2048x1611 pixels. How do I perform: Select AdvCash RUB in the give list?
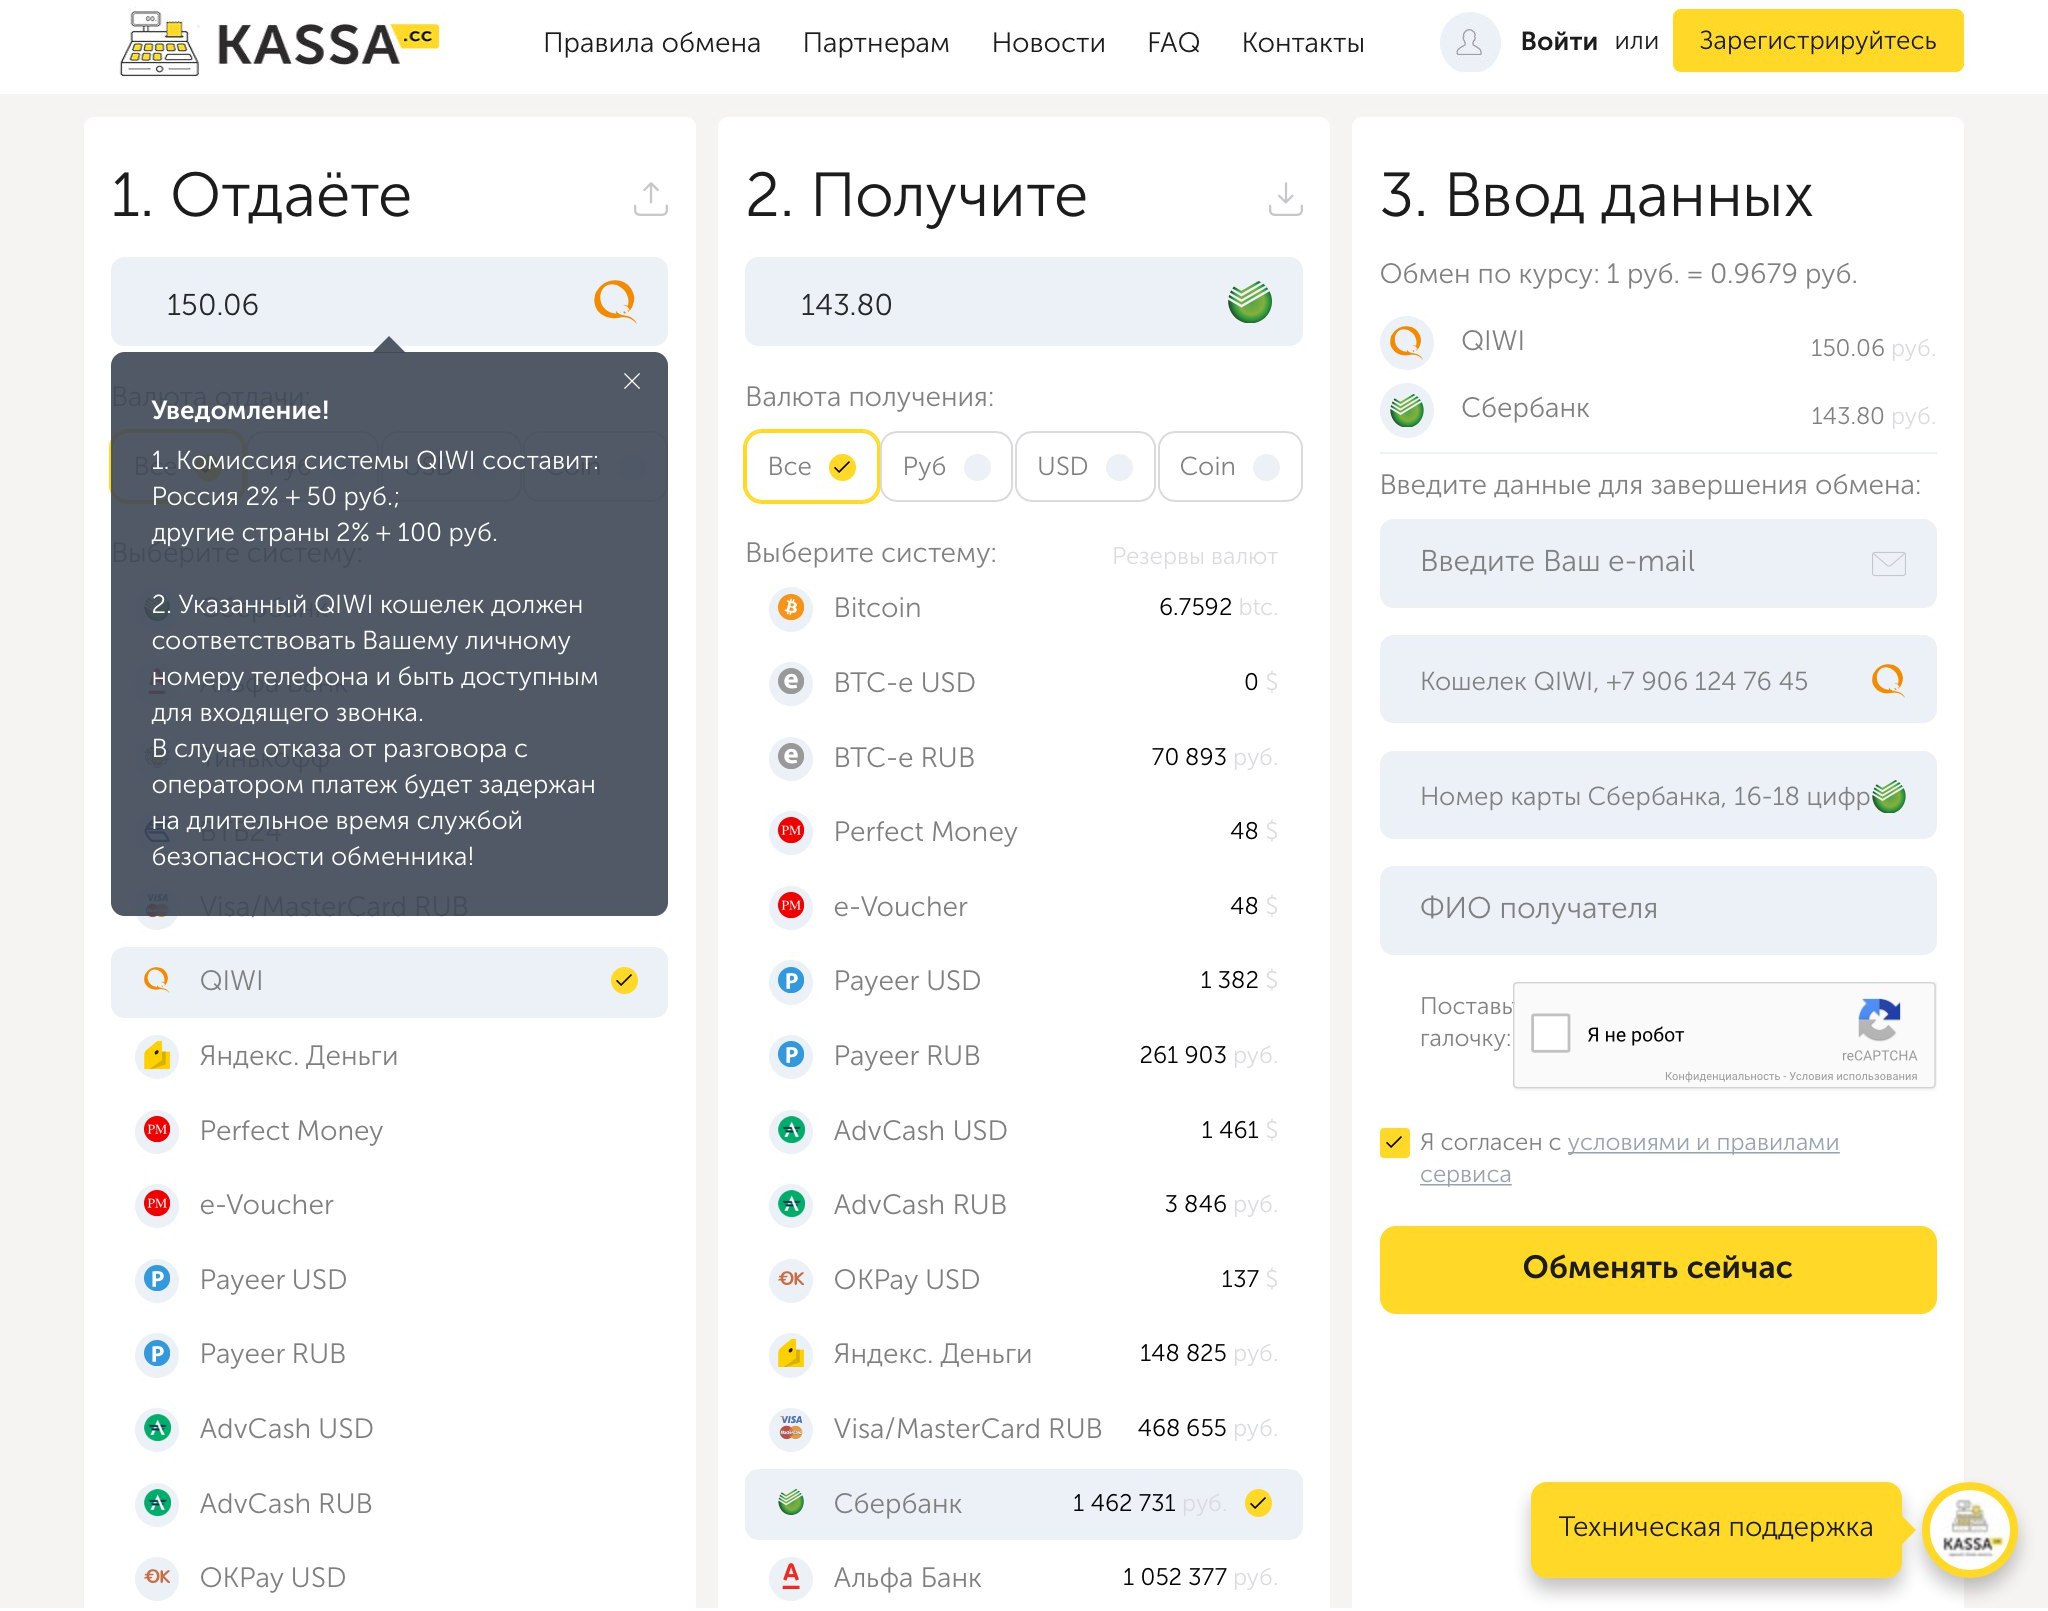(x=389, y=1502)
